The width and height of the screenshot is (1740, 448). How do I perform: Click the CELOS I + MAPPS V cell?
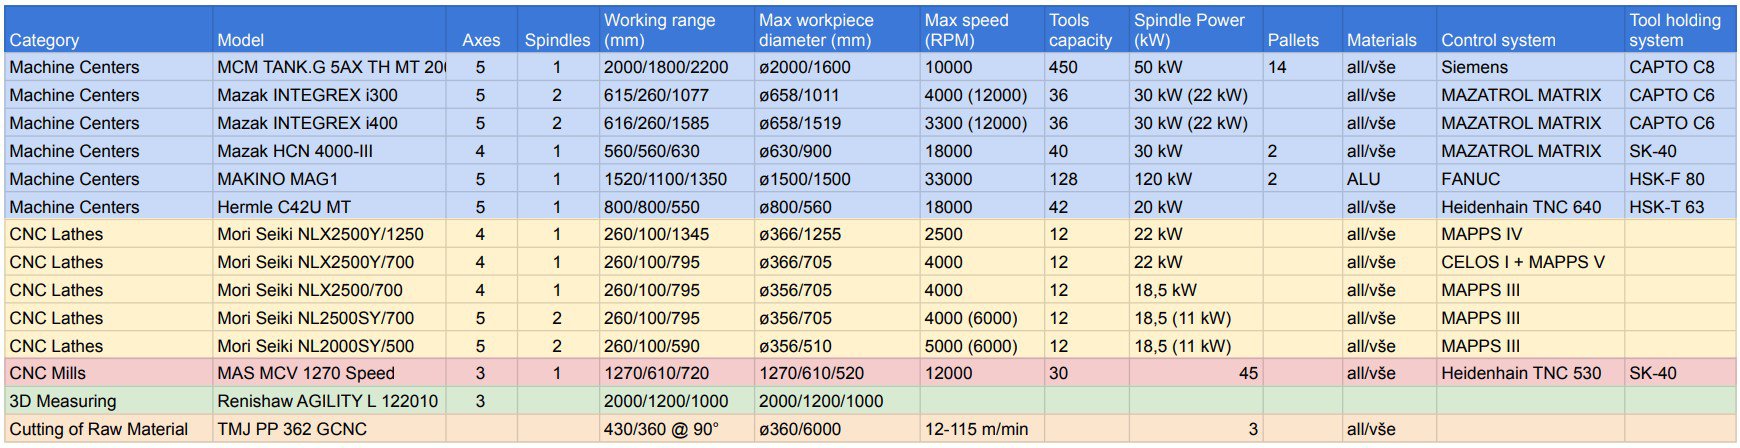pyautogui.click(x=1530, y=262)
